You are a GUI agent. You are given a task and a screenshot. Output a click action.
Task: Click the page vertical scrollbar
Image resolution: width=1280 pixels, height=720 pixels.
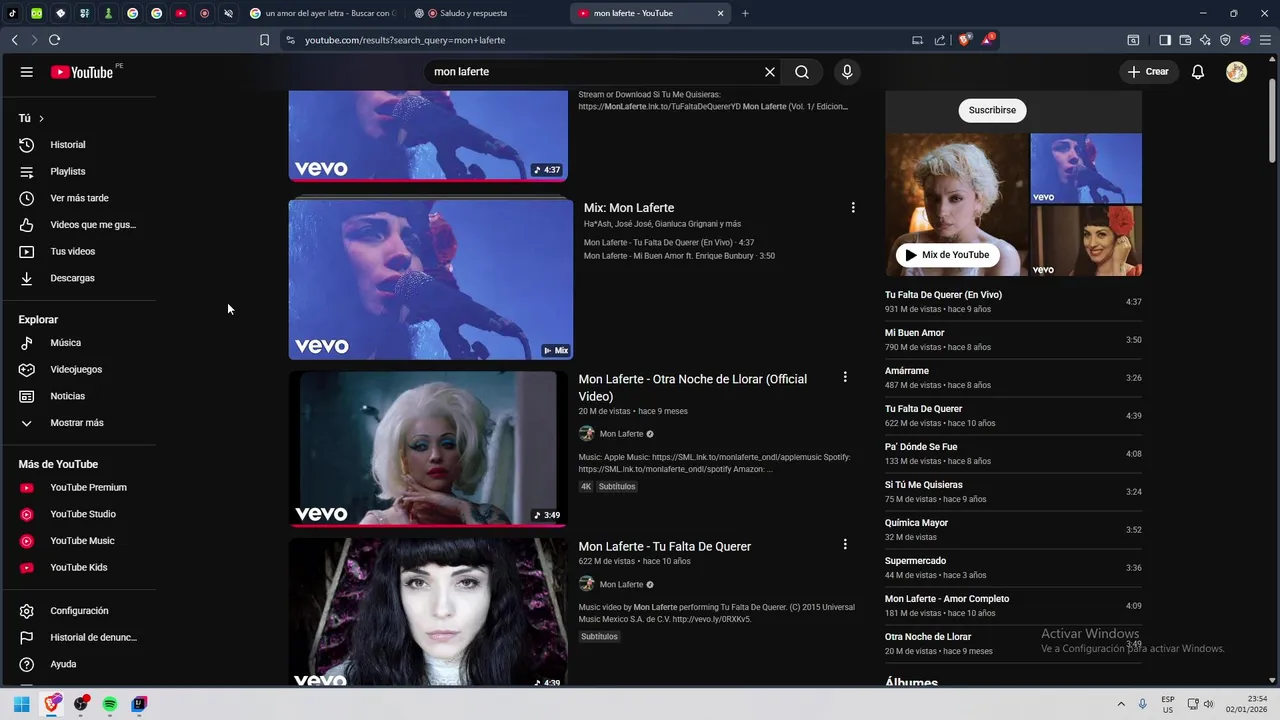(x=1272, y=120)
